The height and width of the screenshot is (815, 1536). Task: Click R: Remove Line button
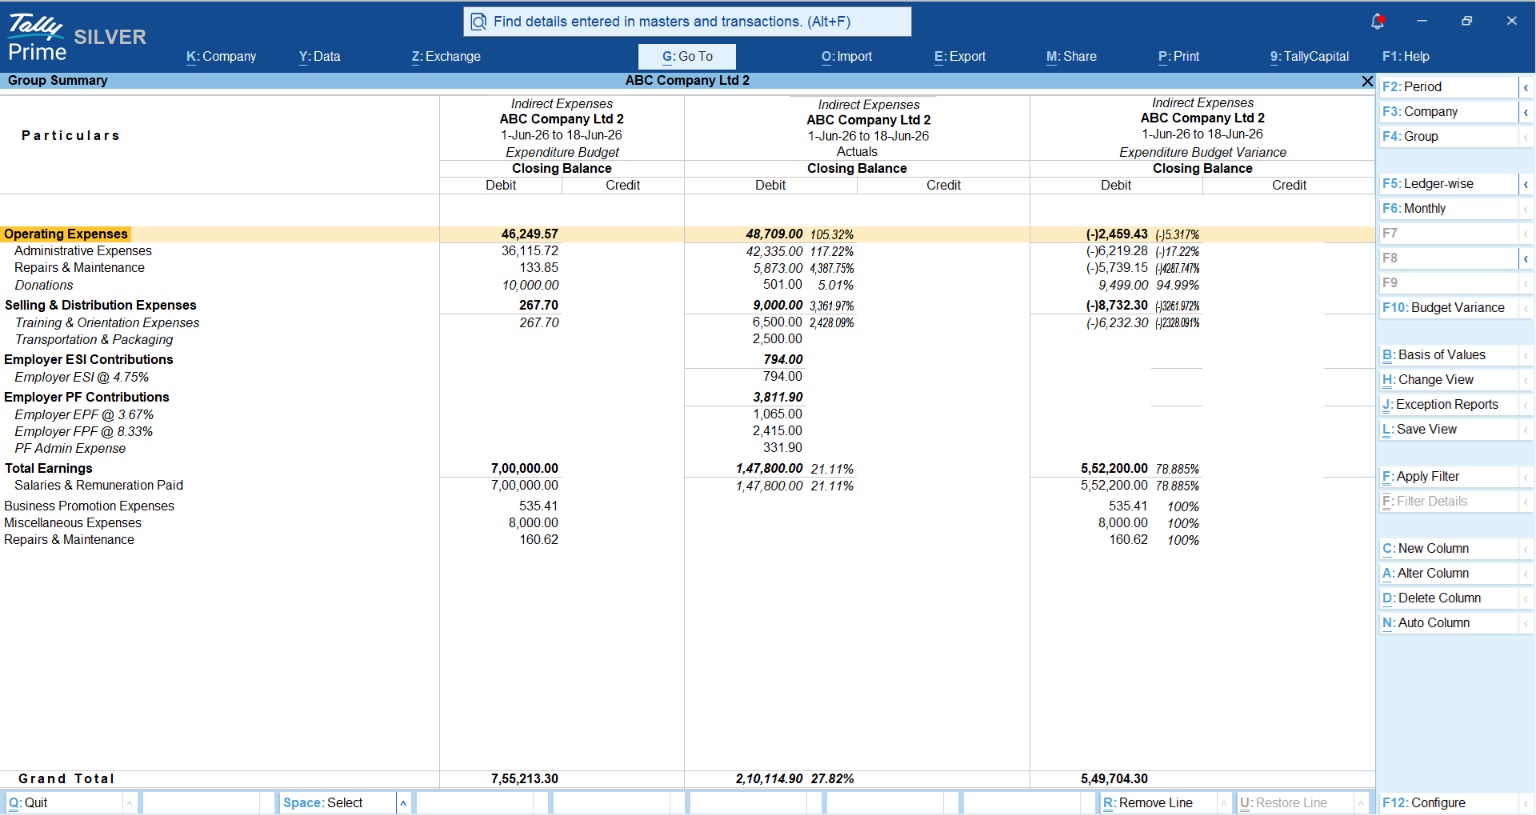[x=1158, y=803]
